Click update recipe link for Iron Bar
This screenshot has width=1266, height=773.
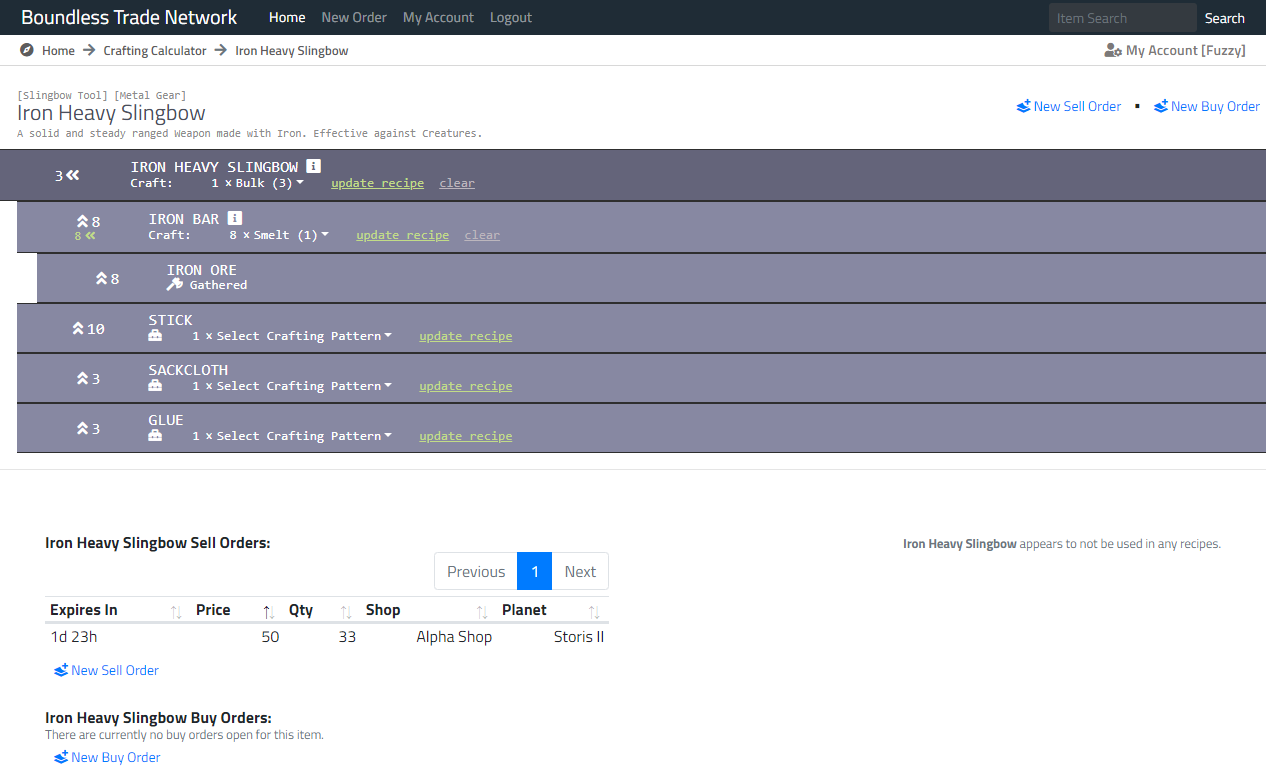[402, 235]
